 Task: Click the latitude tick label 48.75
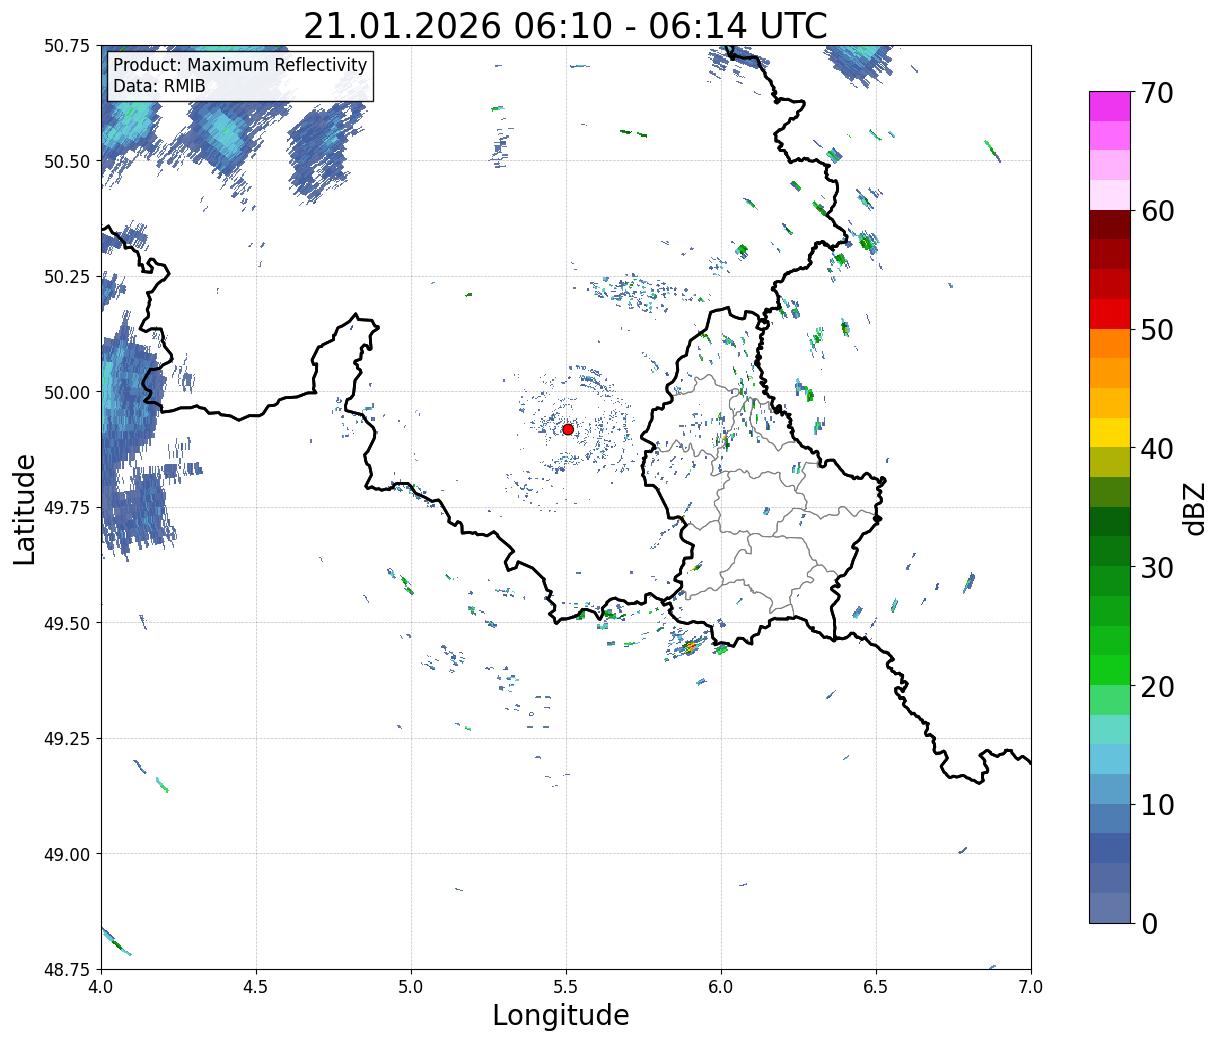tap(67, 969)
